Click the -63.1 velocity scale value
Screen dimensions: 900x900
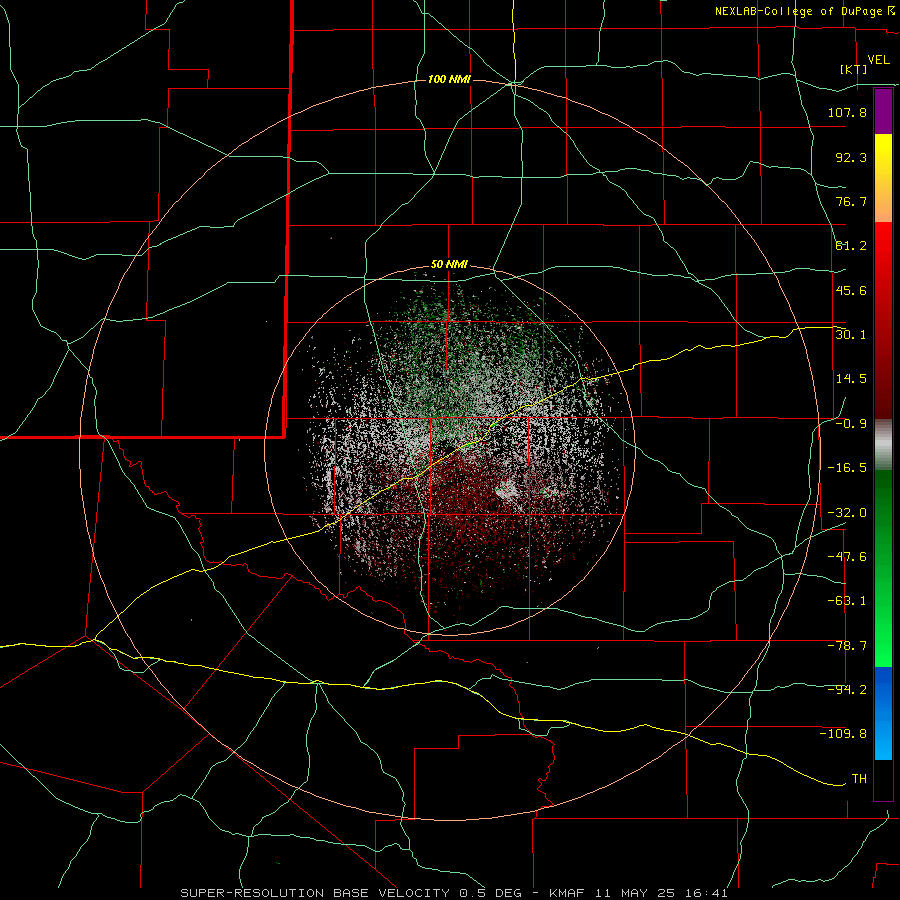pos(847,601)
